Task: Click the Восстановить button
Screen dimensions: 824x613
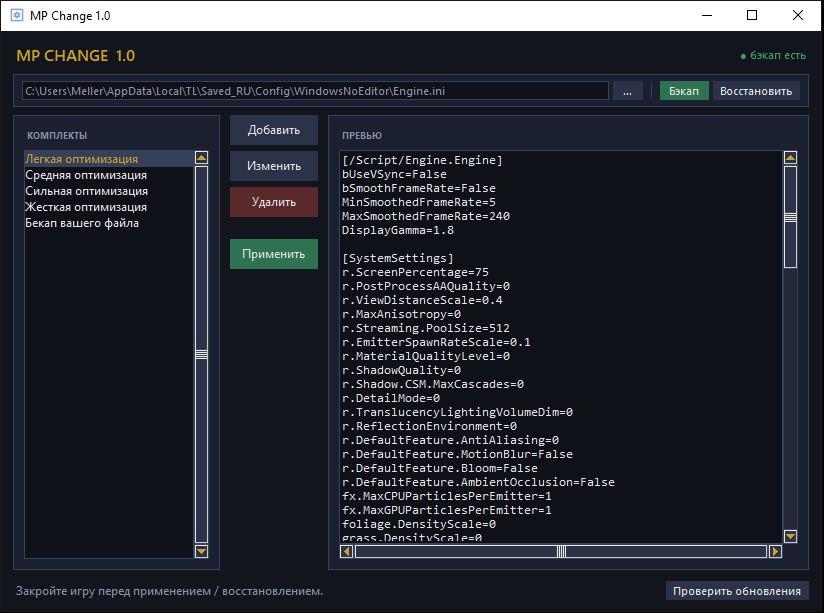Action: [x=756, y=91]
